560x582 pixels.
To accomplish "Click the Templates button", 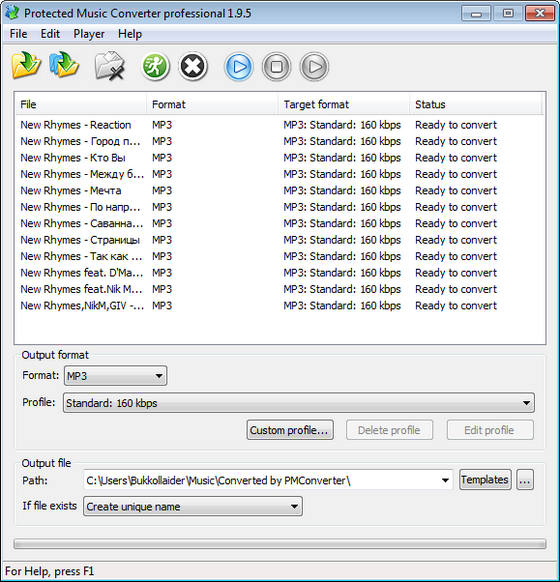I will click(485, 480).
